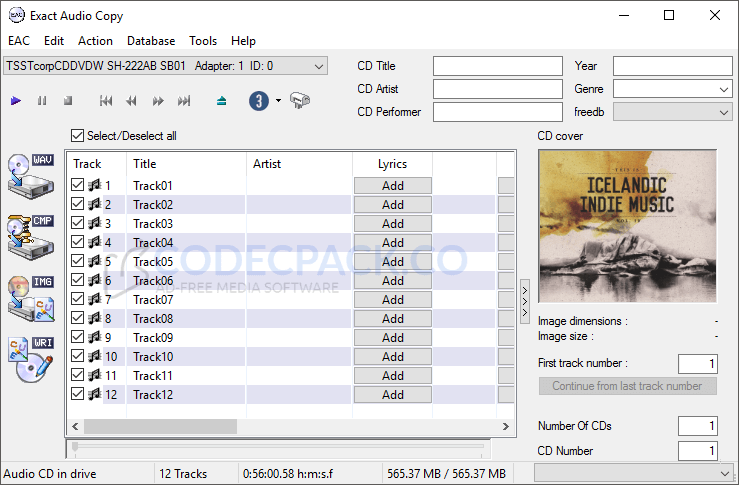Image resolution: width=739 pixels, height=485 pixels.
Task: Pause audio playback
Action: coord(42,101)
